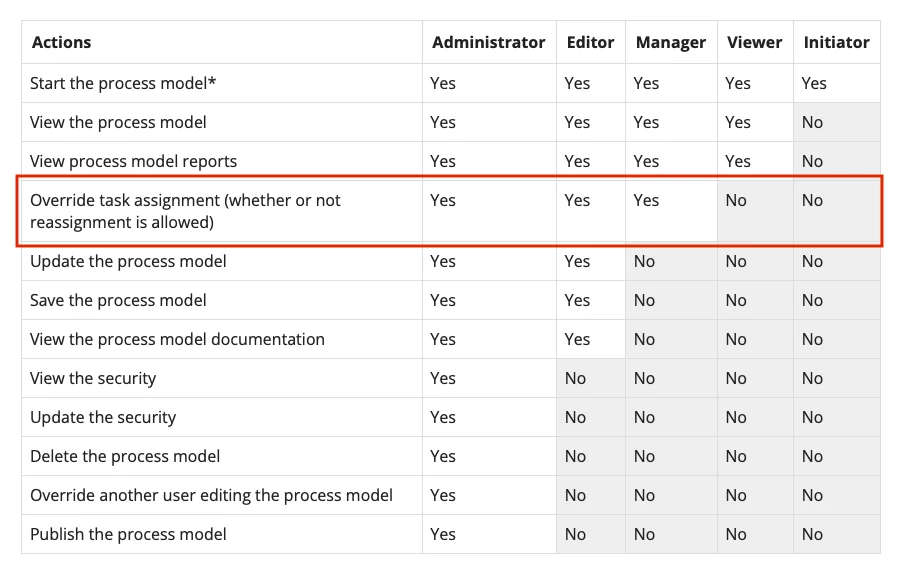Click the 'View the security' row label

[x=93, y=379]
